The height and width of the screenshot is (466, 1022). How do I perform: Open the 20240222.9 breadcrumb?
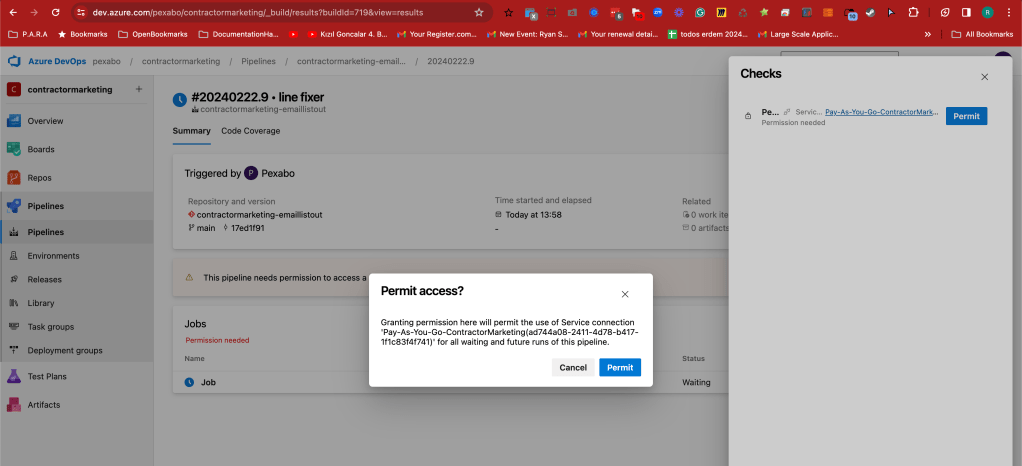[450, 61]
